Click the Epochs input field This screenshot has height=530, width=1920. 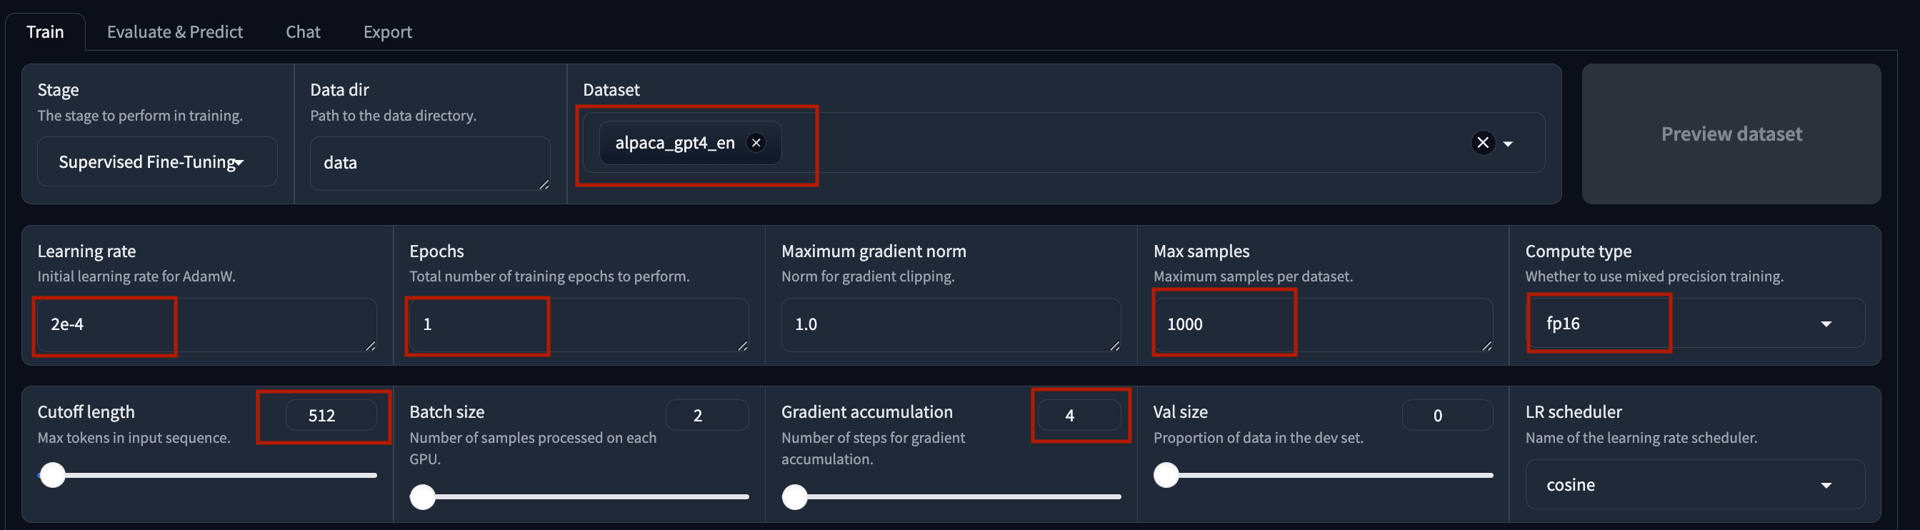[x=577, y=324]
